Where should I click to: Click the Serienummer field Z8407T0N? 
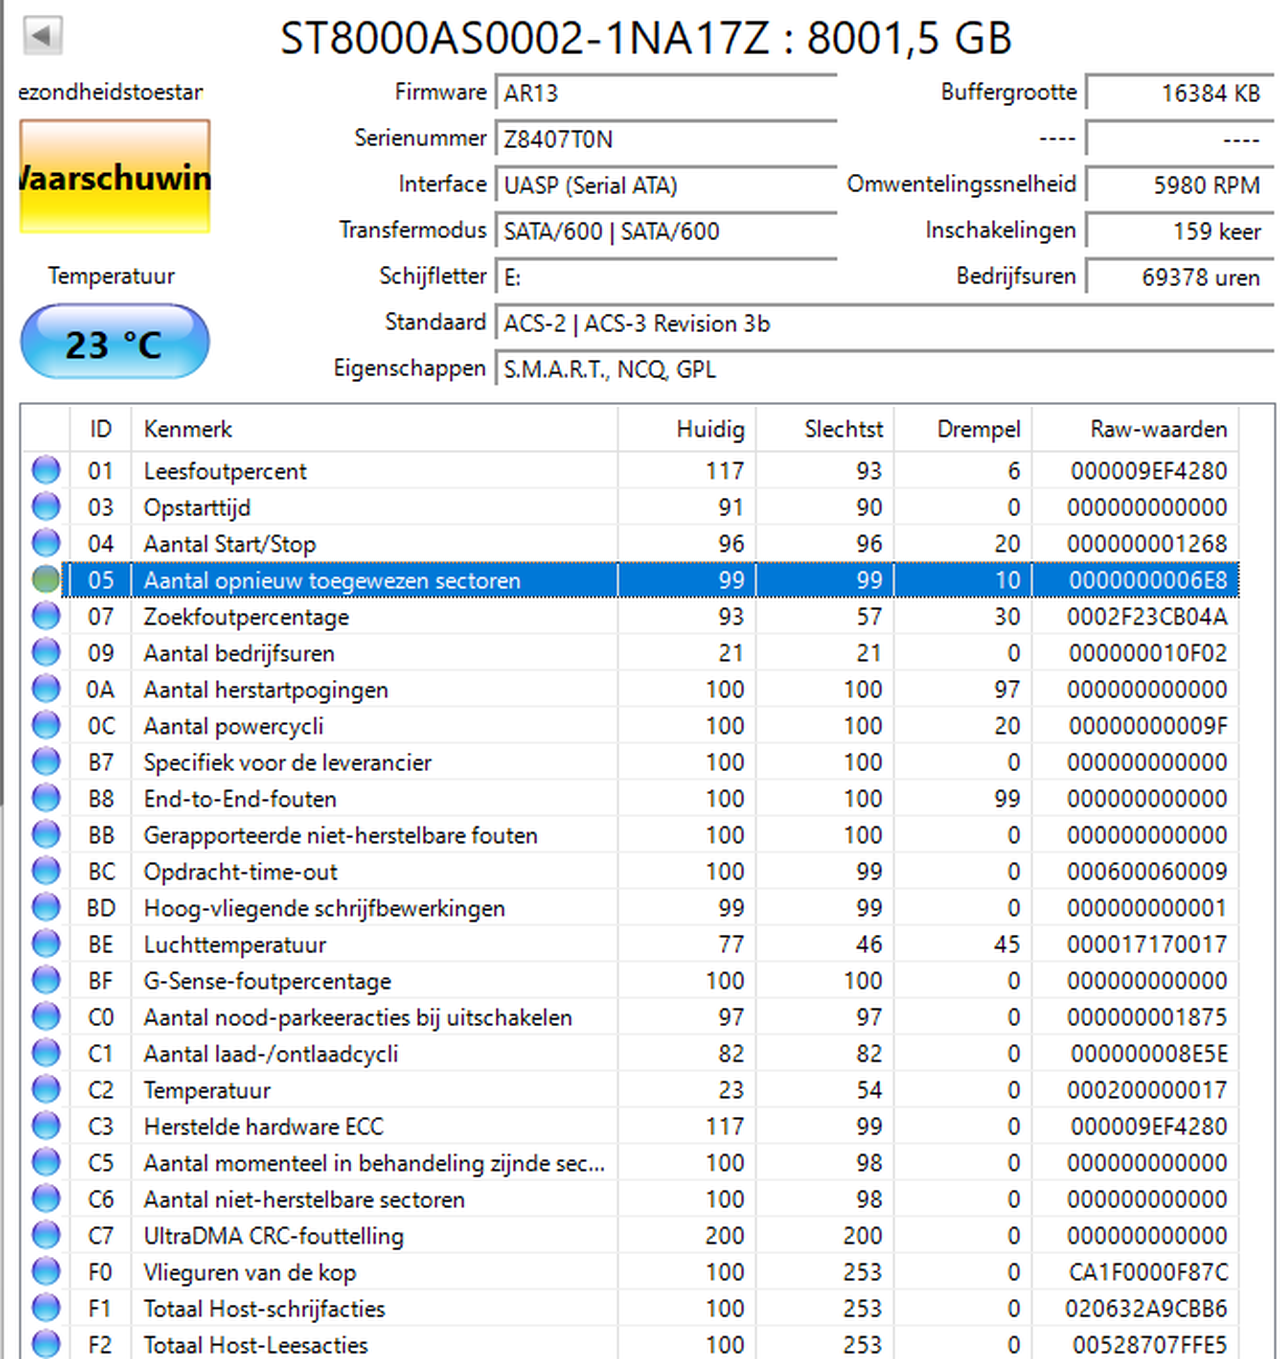pos(666,139)
